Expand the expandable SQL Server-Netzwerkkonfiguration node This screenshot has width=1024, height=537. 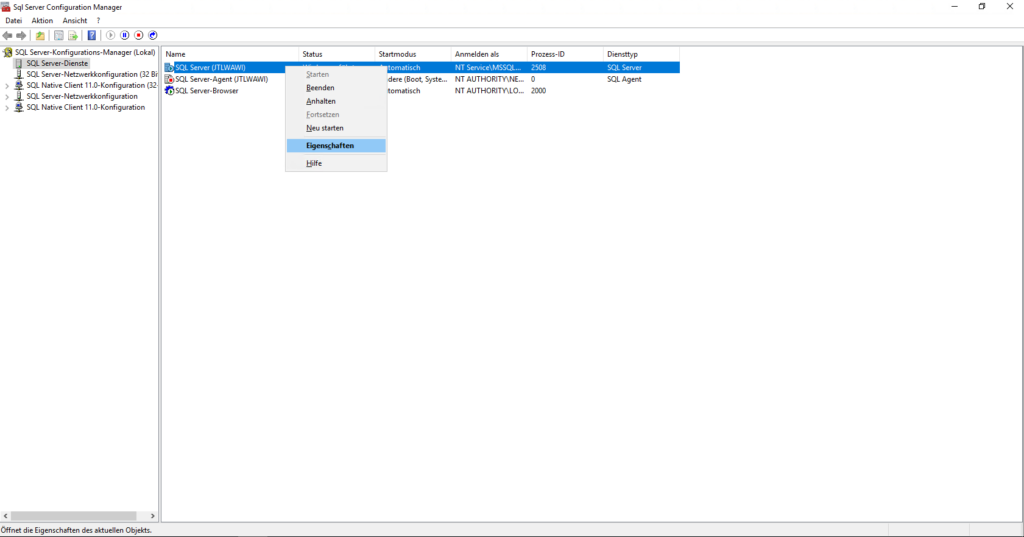7,97
